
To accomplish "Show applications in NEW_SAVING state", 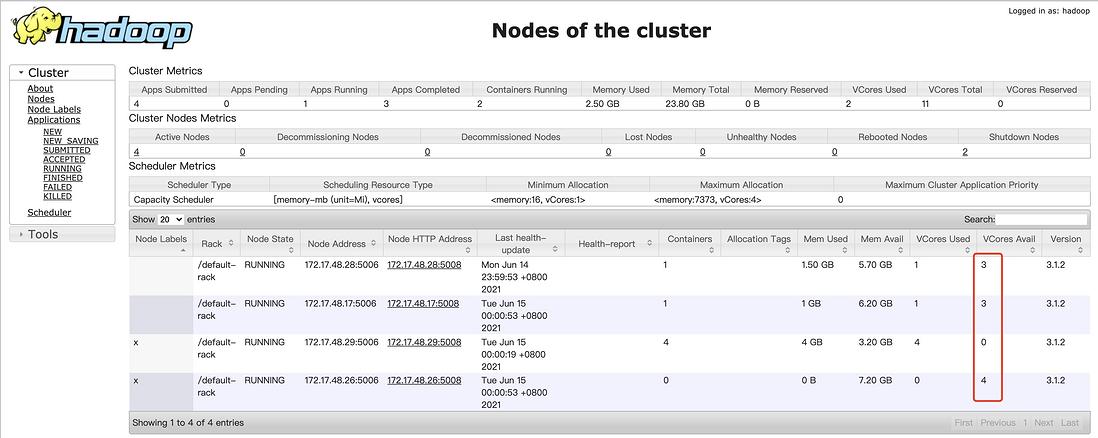I will (71, 141).
